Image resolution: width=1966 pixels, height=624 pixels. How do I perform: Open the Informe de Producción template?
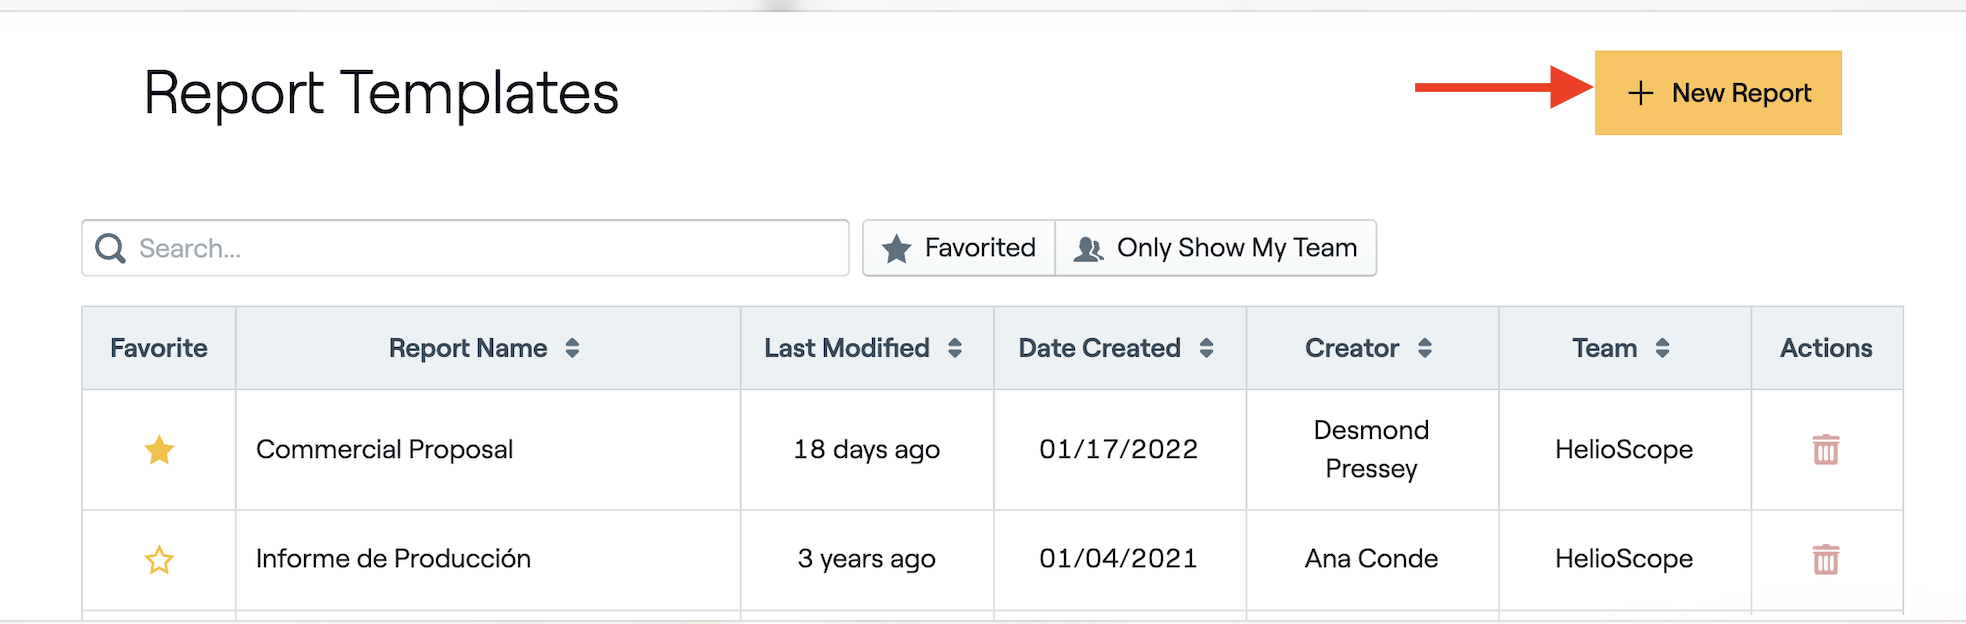click(393, 559)
